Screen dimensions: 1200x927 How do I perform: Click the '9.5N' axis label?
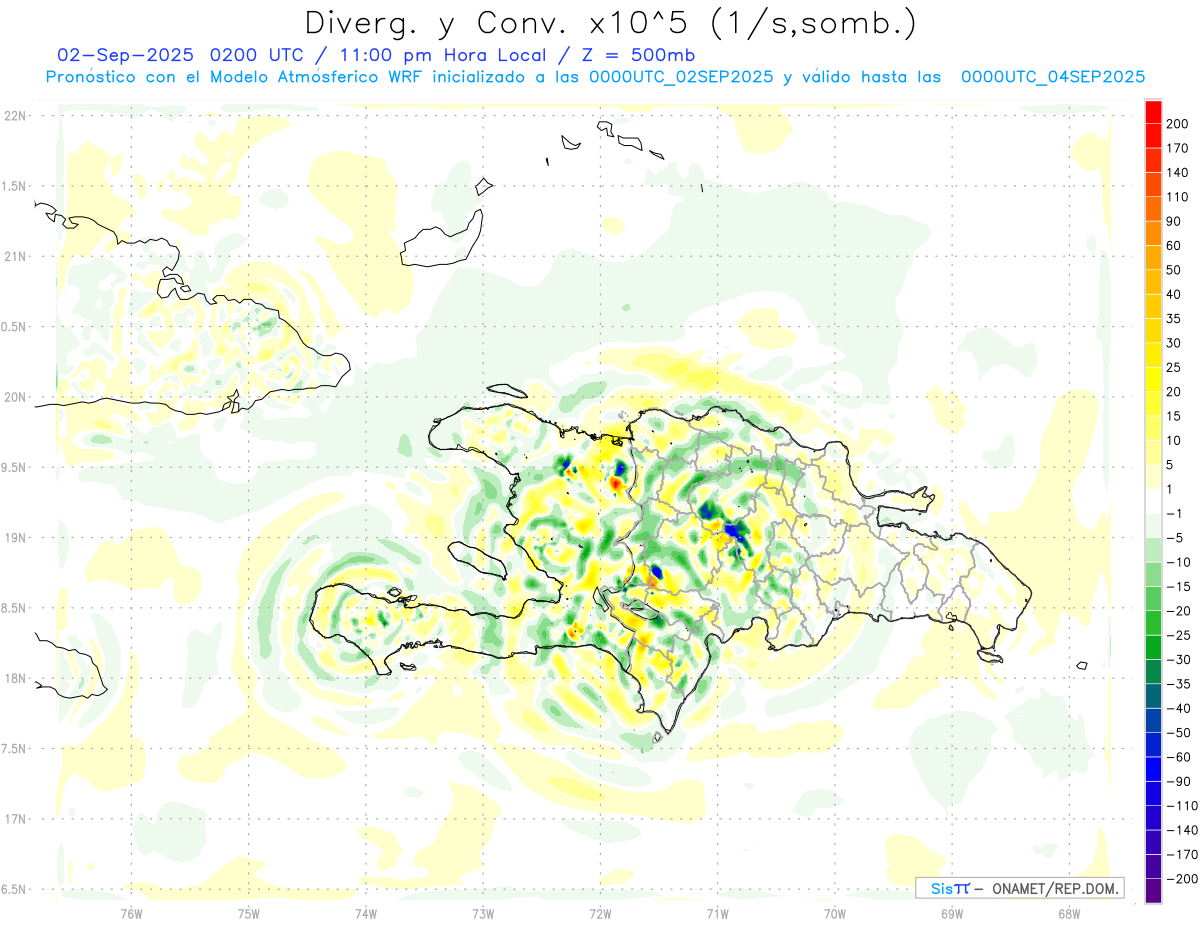coord(14,468)
